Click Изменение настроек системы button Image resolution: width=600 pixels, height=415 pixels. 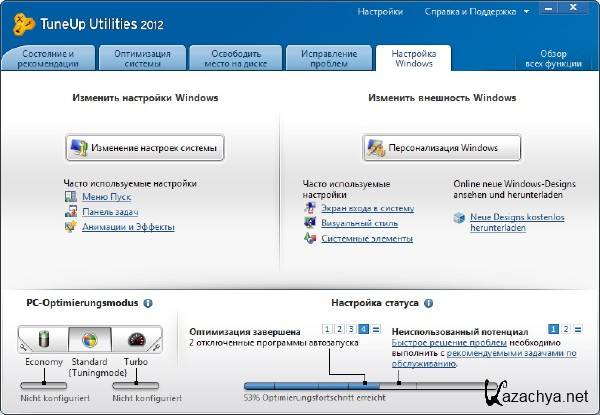(x=145, y=148)
